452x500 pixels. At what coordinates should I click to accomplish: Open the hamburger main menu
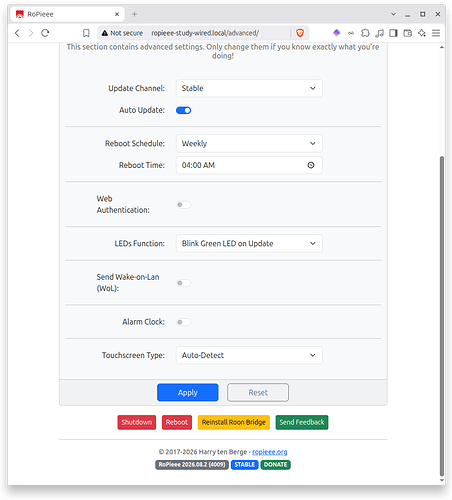coord(436,33)
